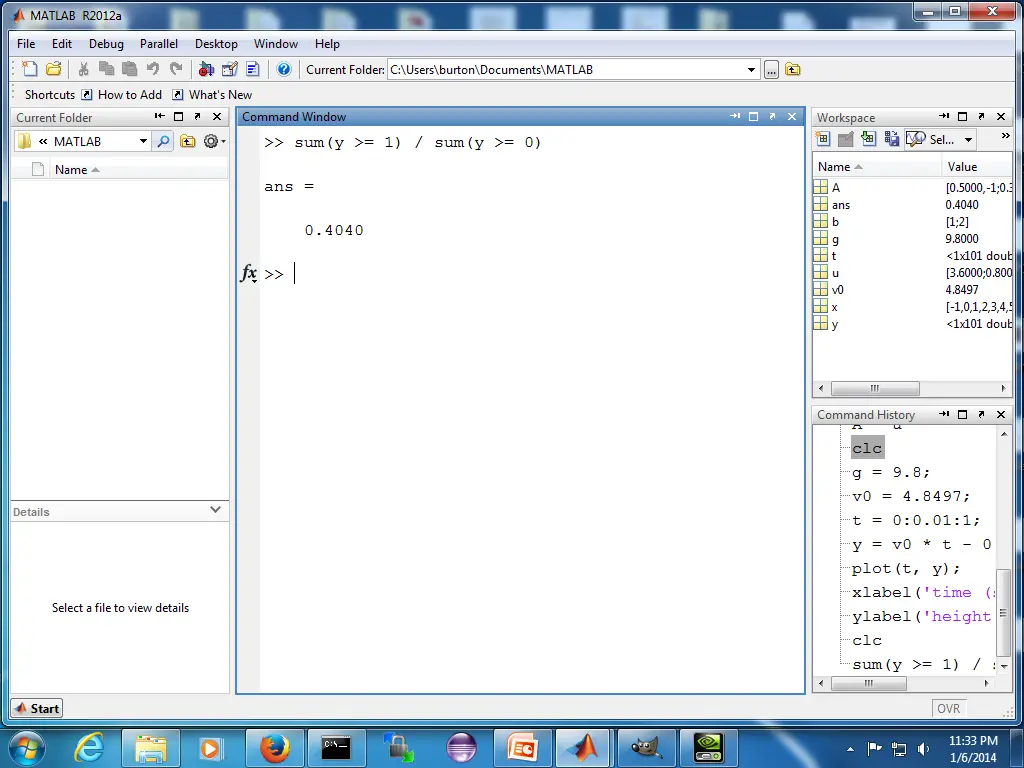Sort Workspace by Name column header
Screen dimensions: 1024x768
pyautogui.click(x=876, y=167)
